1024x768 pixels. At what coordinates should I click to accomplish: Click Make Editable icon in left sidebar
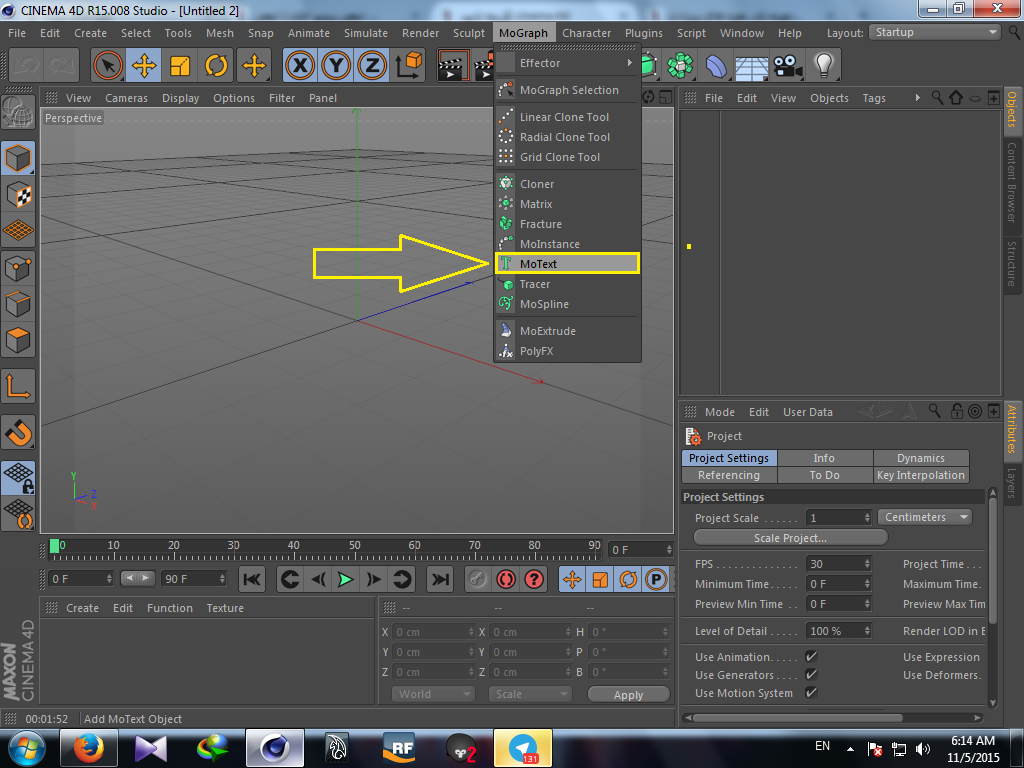pyautogui.click(x=18, y=113)
